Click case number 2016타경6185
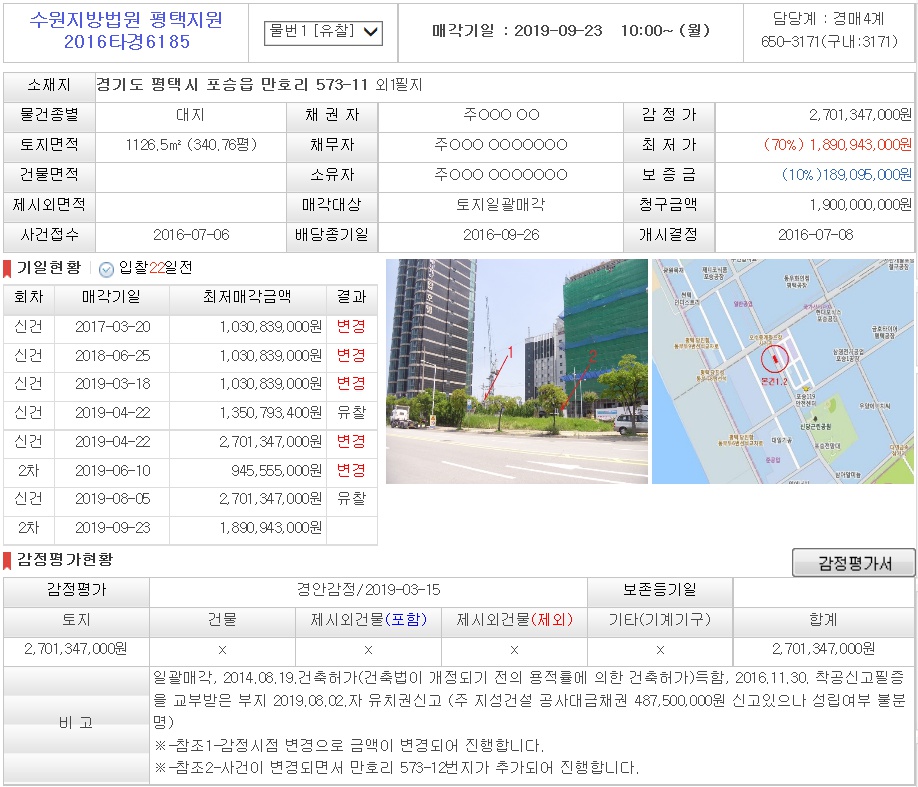918x787 pixels. pyautogui.click(x=126, y=42)
